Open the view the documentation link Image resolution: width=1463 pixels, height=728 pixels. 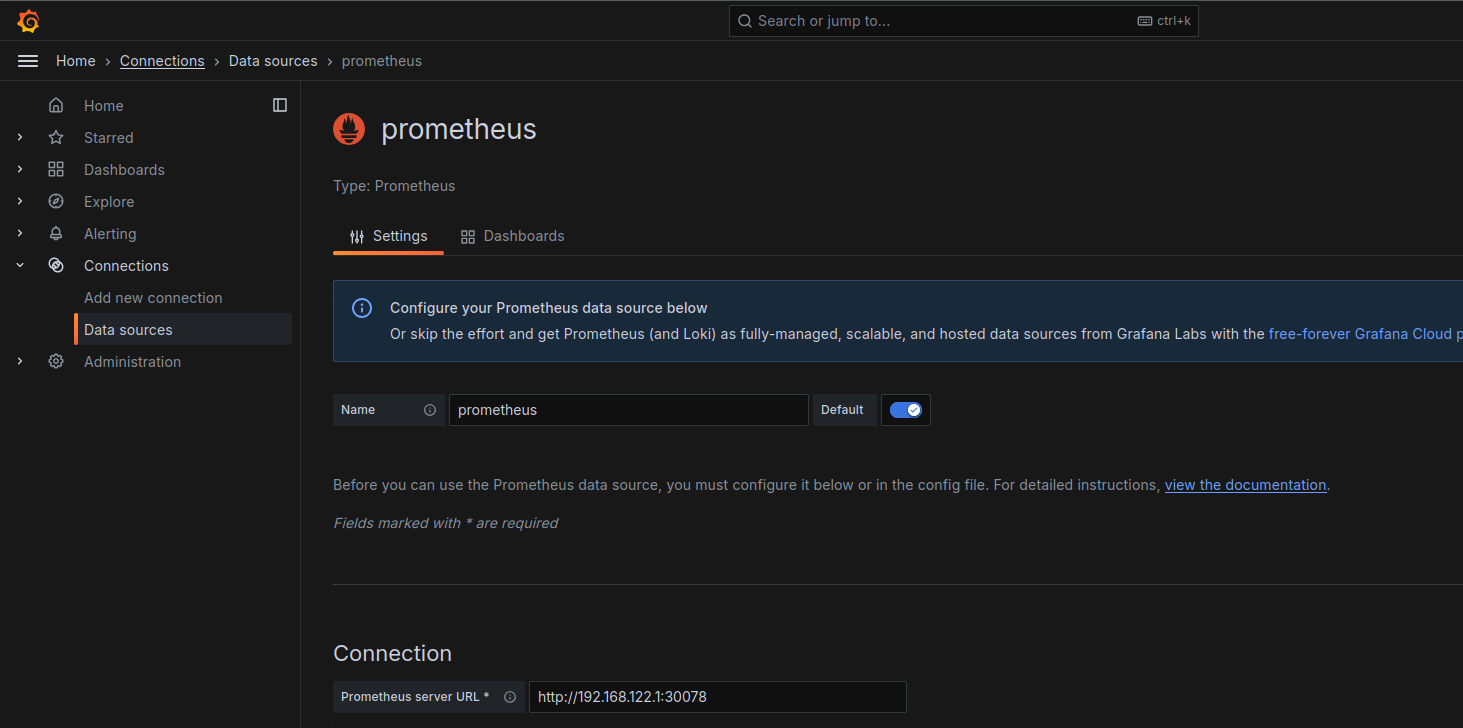1245,485
